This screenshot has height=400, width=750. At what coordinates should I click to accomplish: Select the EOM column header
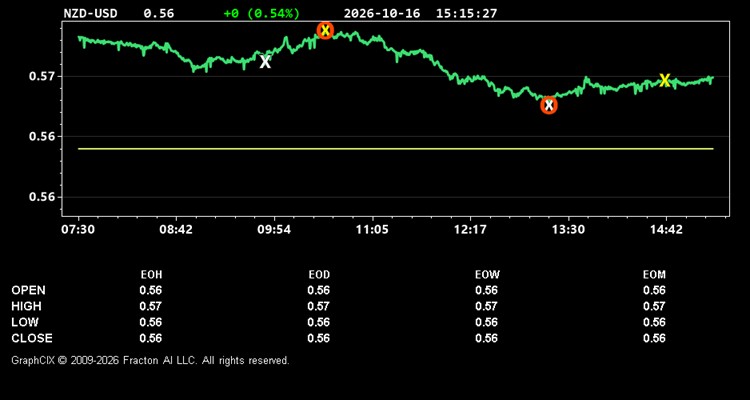point(654,275)
